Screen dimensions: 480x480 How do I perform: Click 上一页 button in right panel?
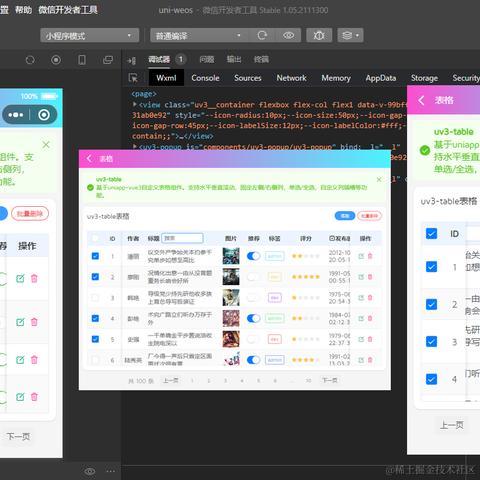[452, 425]
